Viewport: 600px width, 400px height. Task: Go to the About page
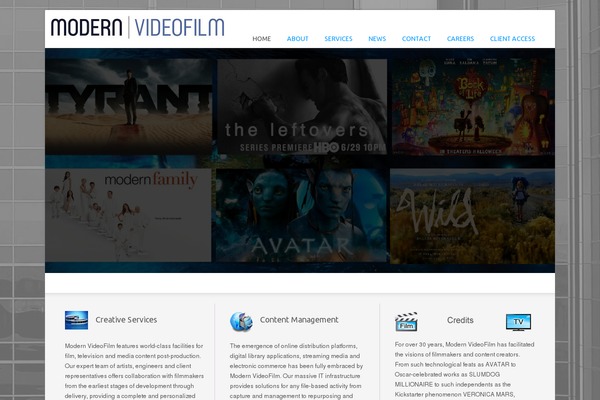[297, 39]
